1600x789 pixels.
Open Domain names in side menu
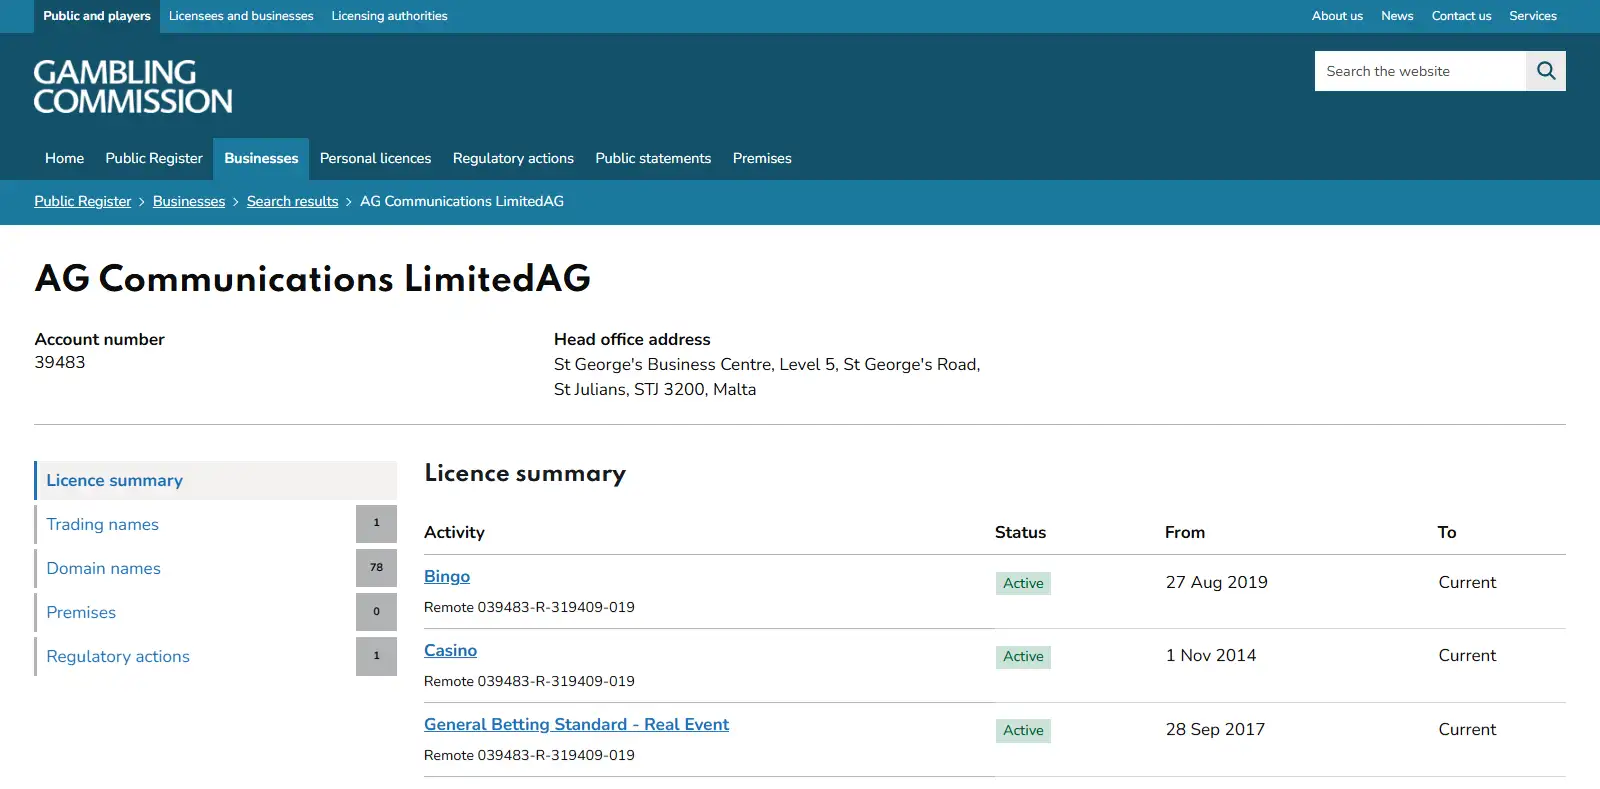coord(103,568)
